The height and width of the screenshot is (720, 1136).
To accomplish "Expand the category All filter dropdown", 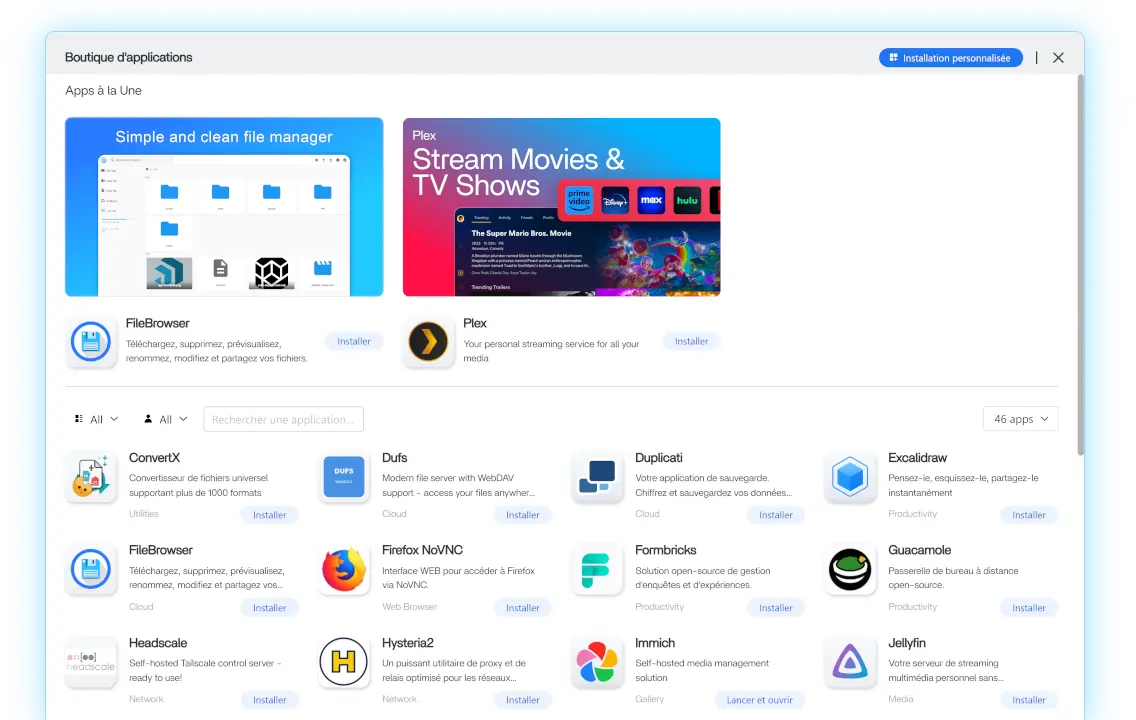I will point(97,419).
